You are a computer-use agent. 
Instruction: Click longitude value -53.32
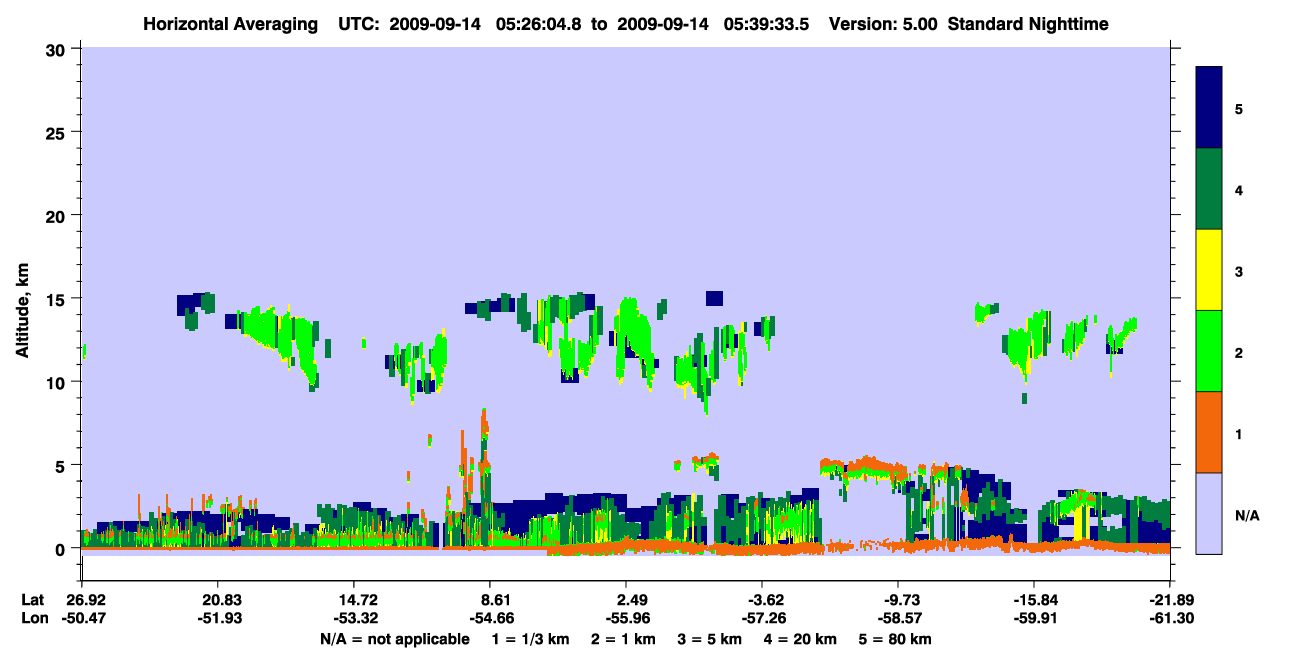[354, 618]
